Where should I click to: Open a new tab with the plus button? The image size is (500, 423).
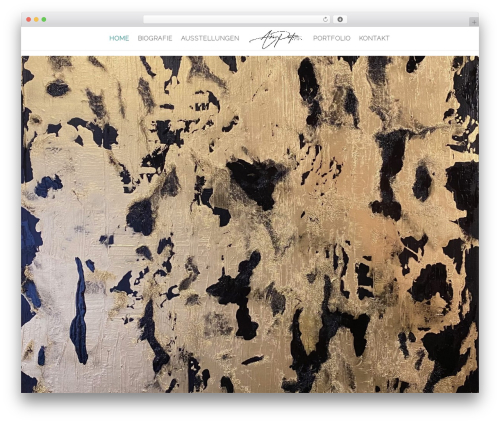pos(474,22)
